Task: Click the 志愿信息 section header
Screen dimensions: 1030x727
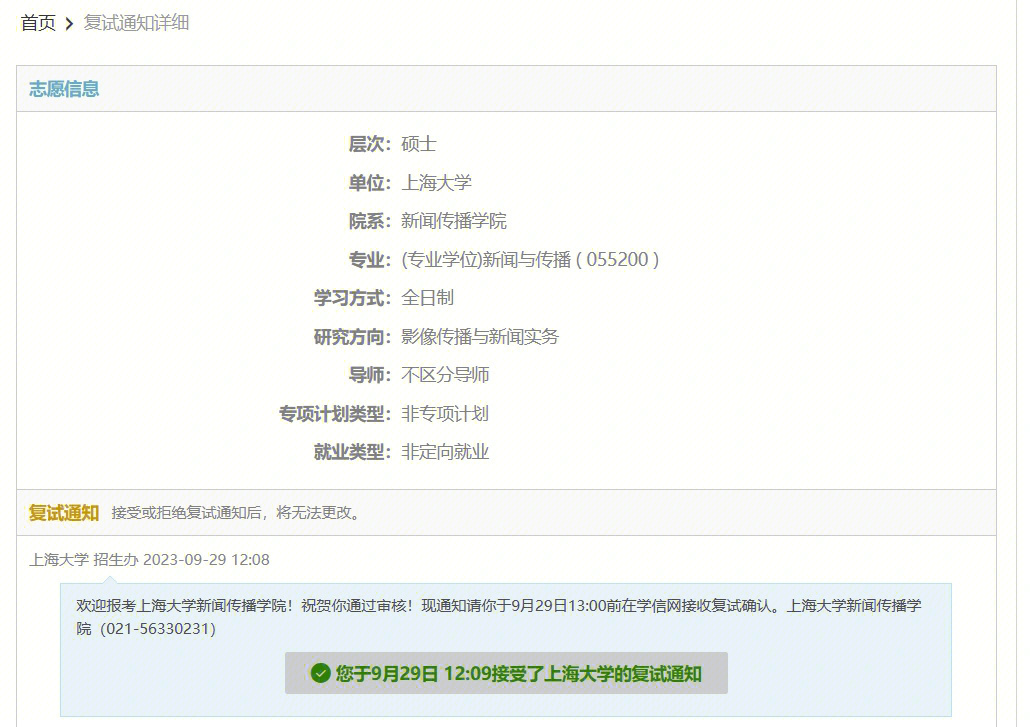Action: (64, 89)
